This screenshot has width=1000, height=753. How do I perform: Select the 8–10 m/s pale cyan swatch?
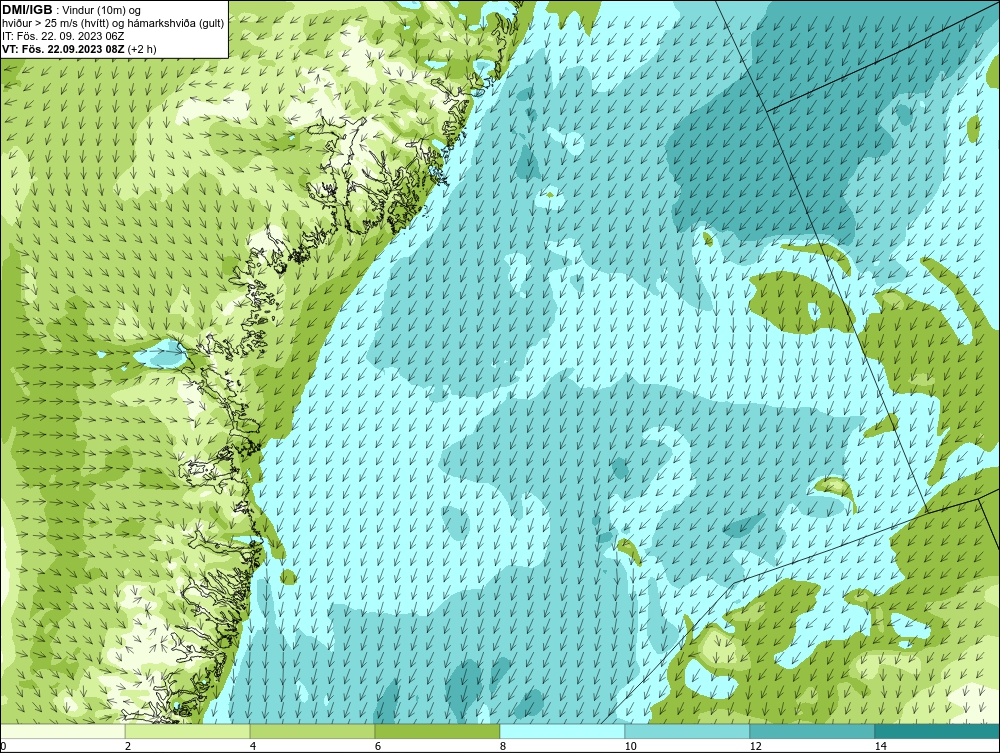point(562,731)
